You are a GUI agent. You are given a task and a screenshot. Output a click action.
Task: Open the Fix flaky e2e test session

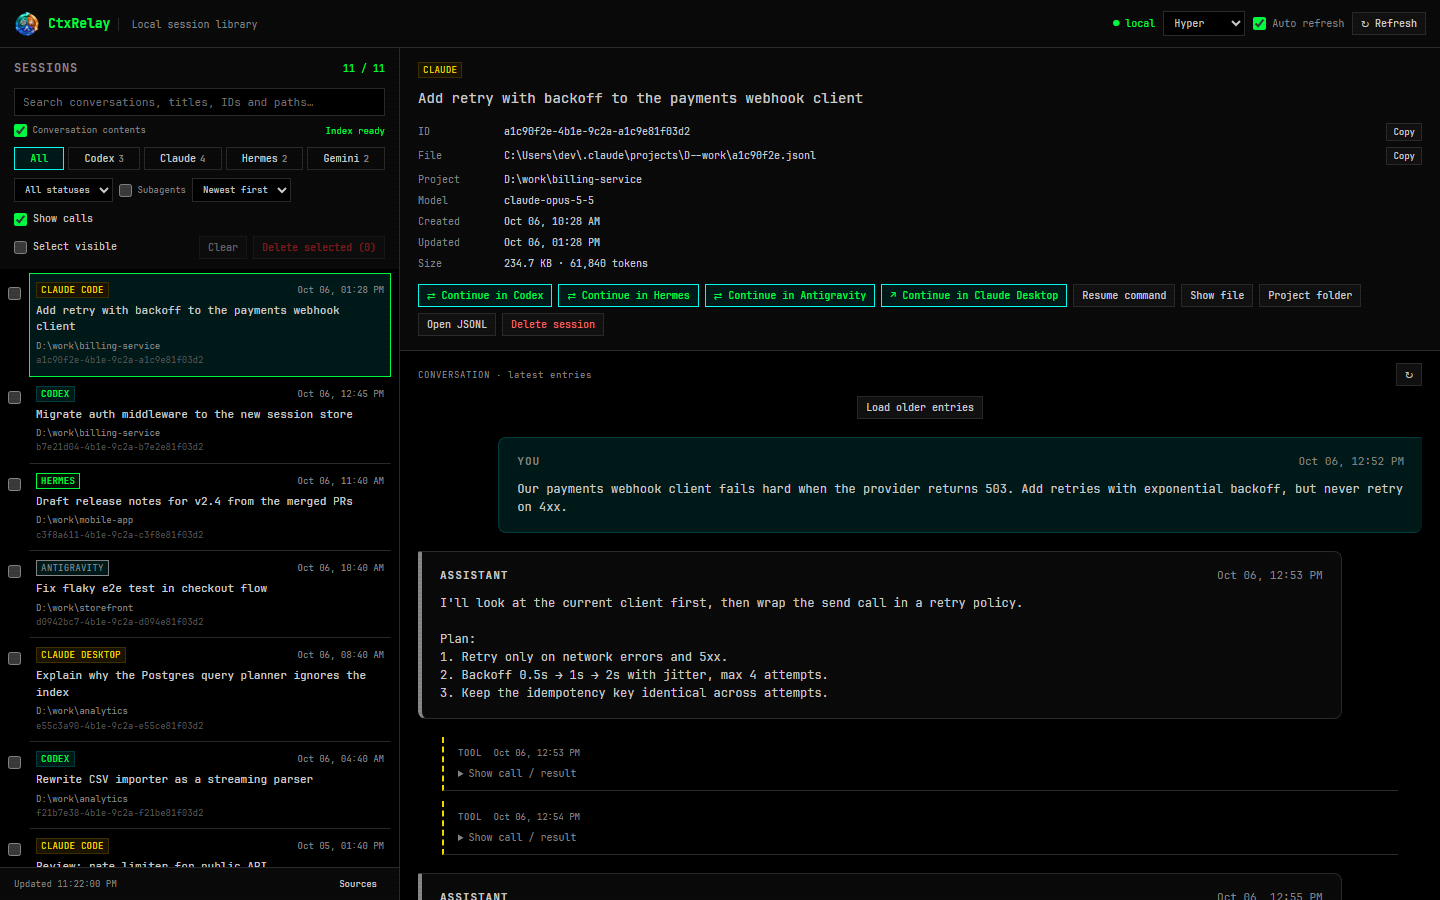click(210, 594)
